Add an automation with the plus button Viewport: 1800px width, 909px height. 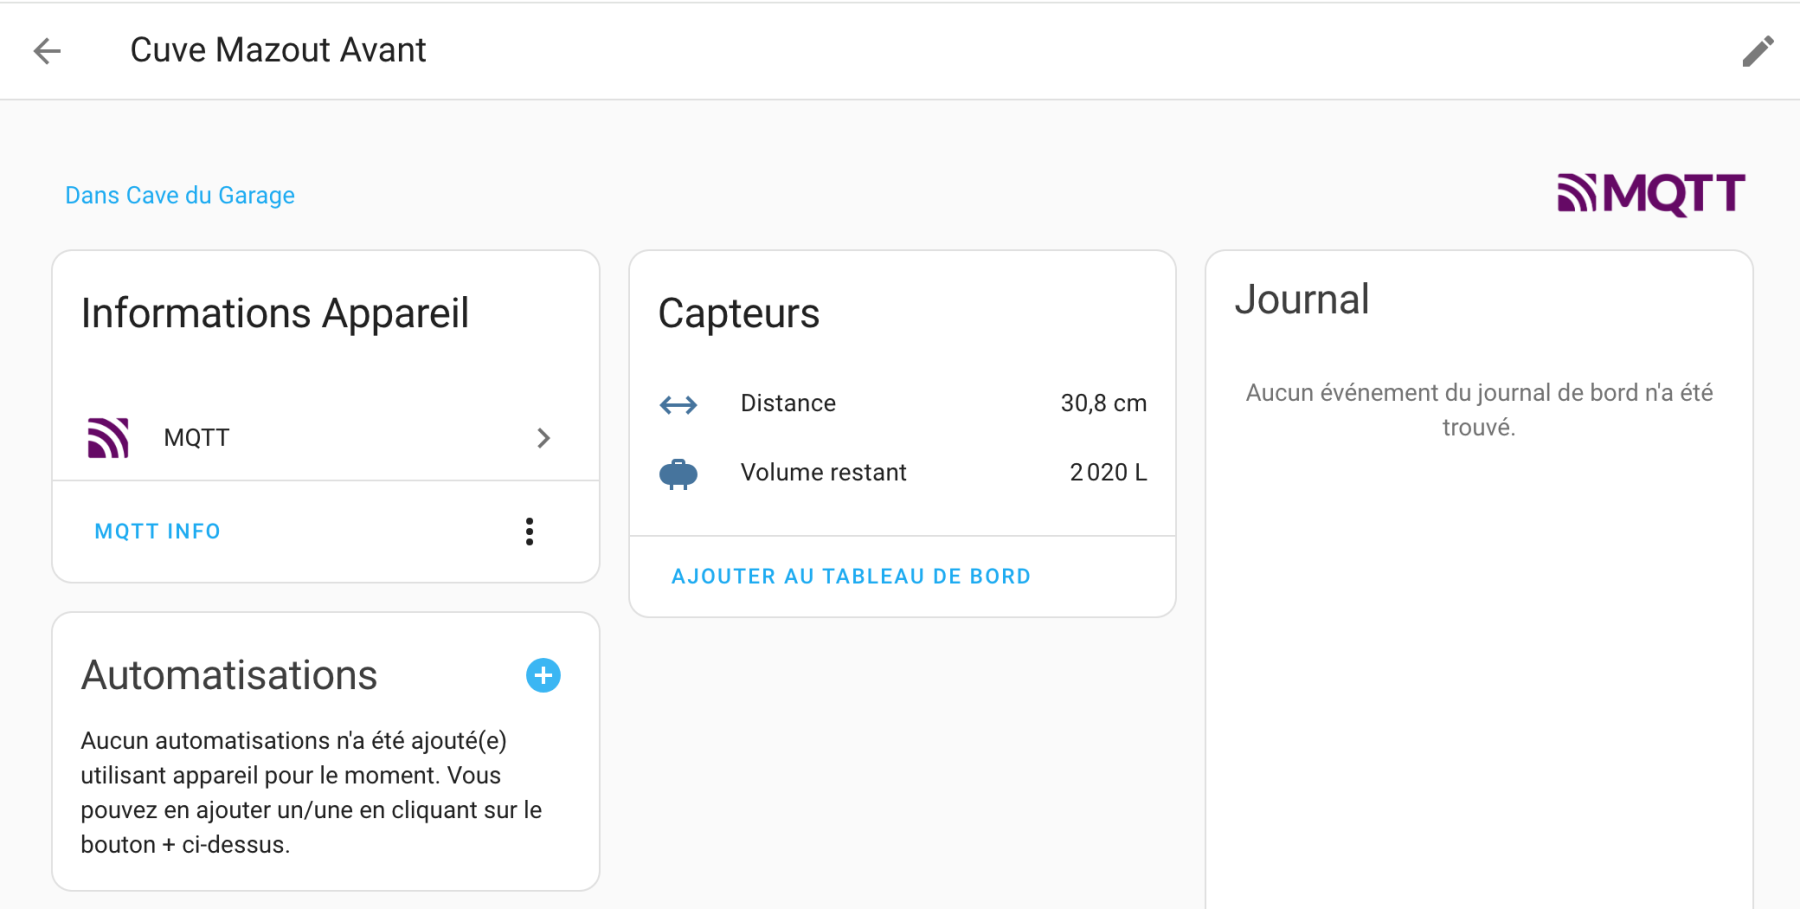[543, 676]
